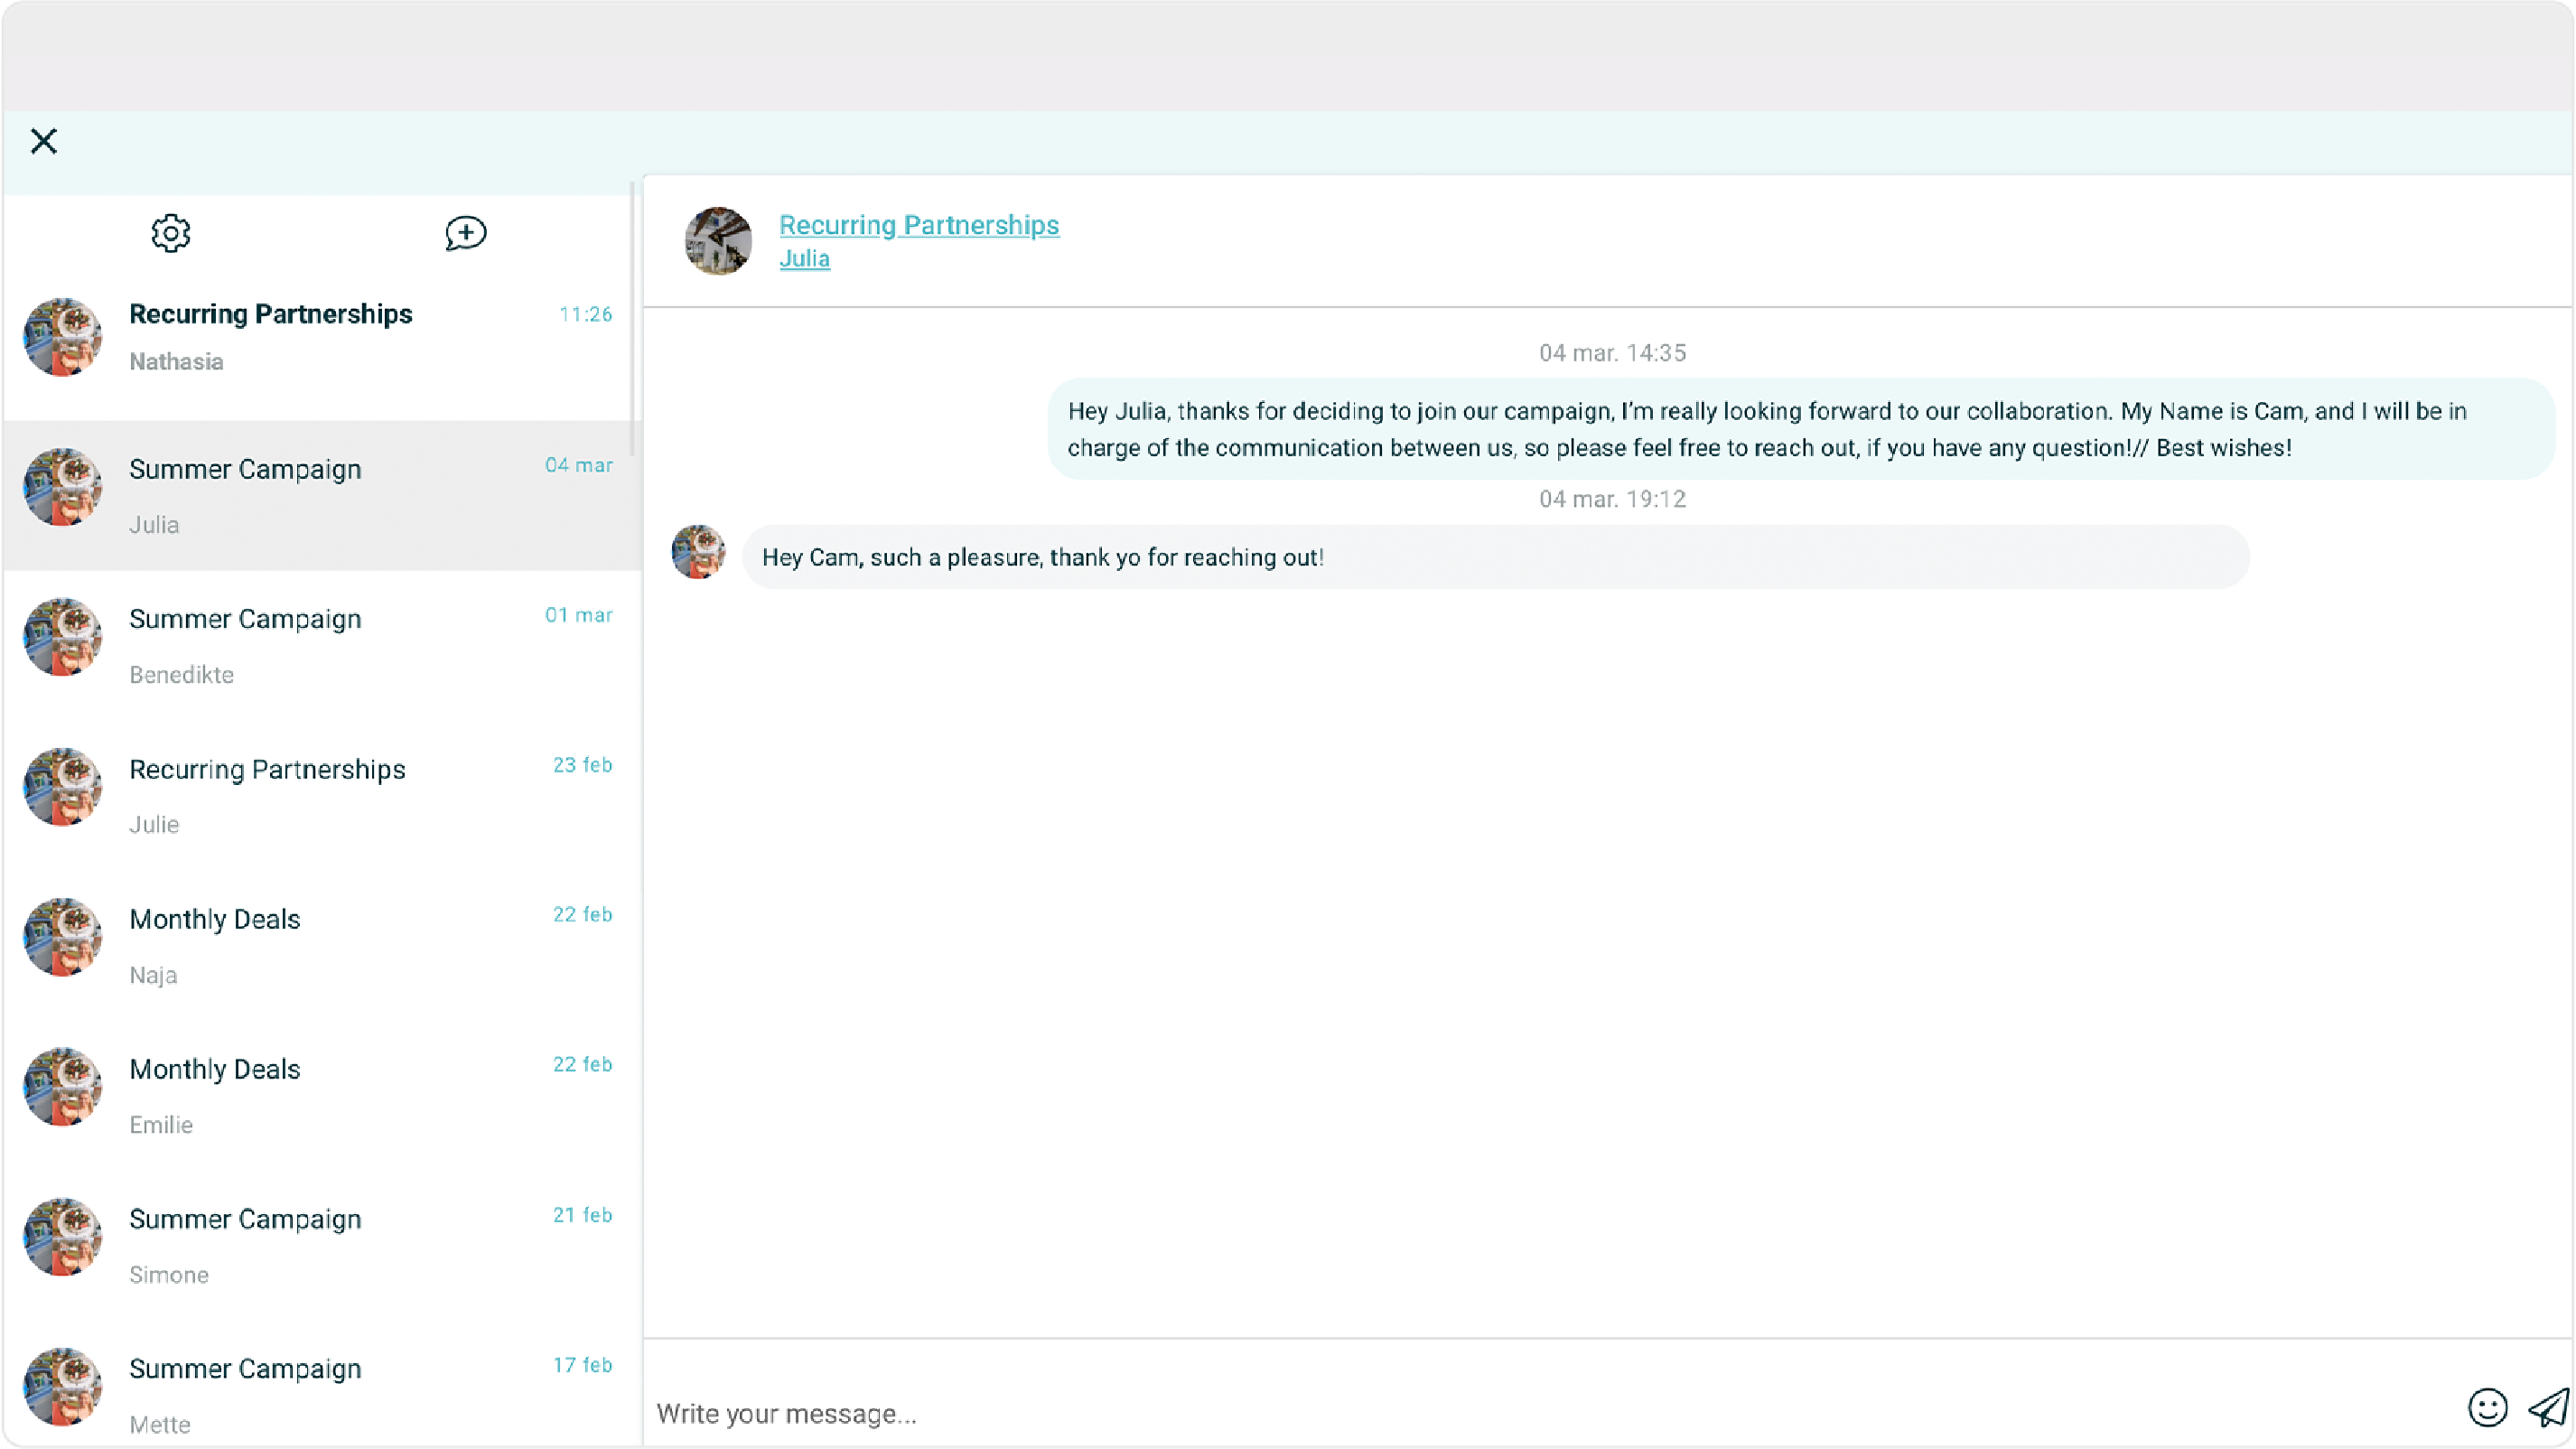The image size is (2576, 1449).
Task: Open the settings gear icon
Action: 170,233
